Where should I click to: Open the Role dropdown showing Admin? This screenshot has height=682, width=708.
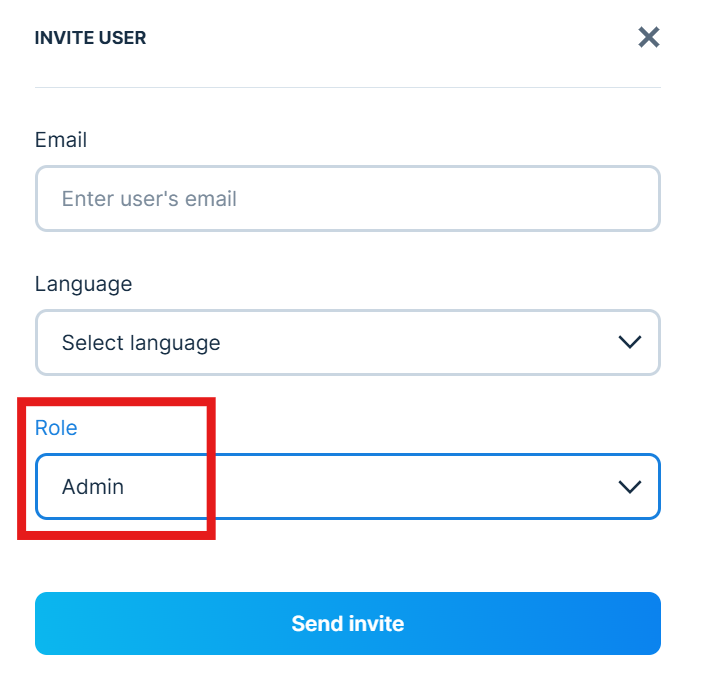347,487
